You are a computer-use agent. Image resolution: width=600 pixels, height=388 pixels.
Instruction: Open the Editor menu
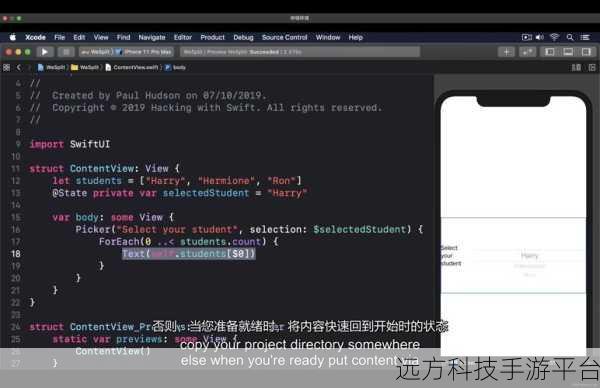[183, 37]
